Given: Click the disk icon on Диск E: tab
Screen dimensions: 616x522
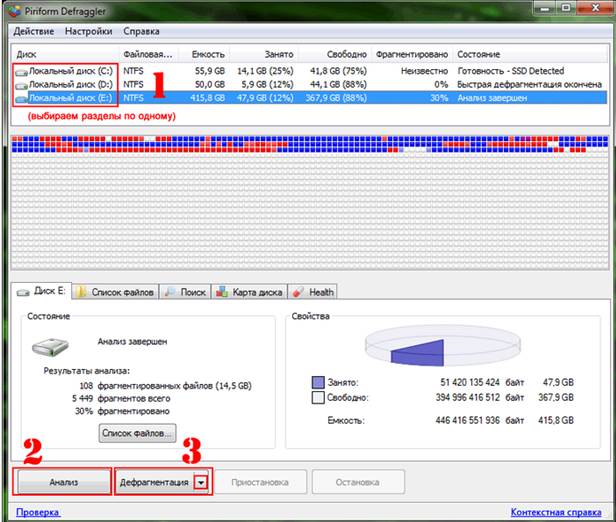Looking at the screenshot, I should [x=23, y=292].
